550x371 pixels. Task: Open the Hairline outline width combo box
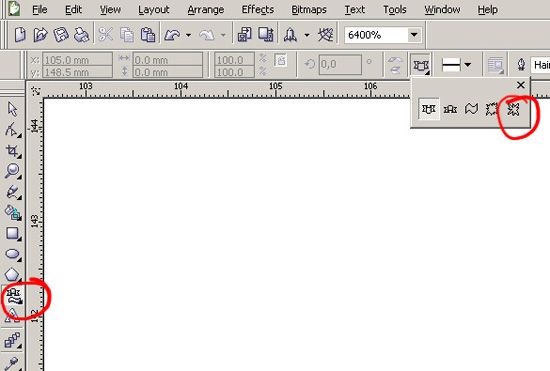[x=540, y=65]
